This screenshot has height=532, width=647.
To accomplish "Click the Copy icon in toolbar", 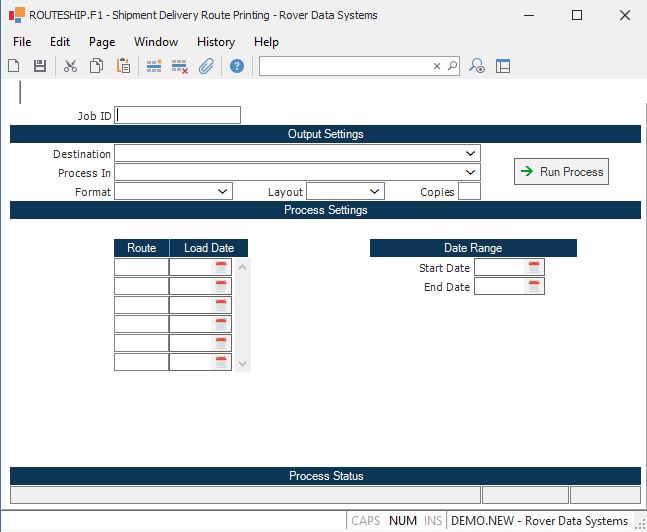I will [97, 66].
